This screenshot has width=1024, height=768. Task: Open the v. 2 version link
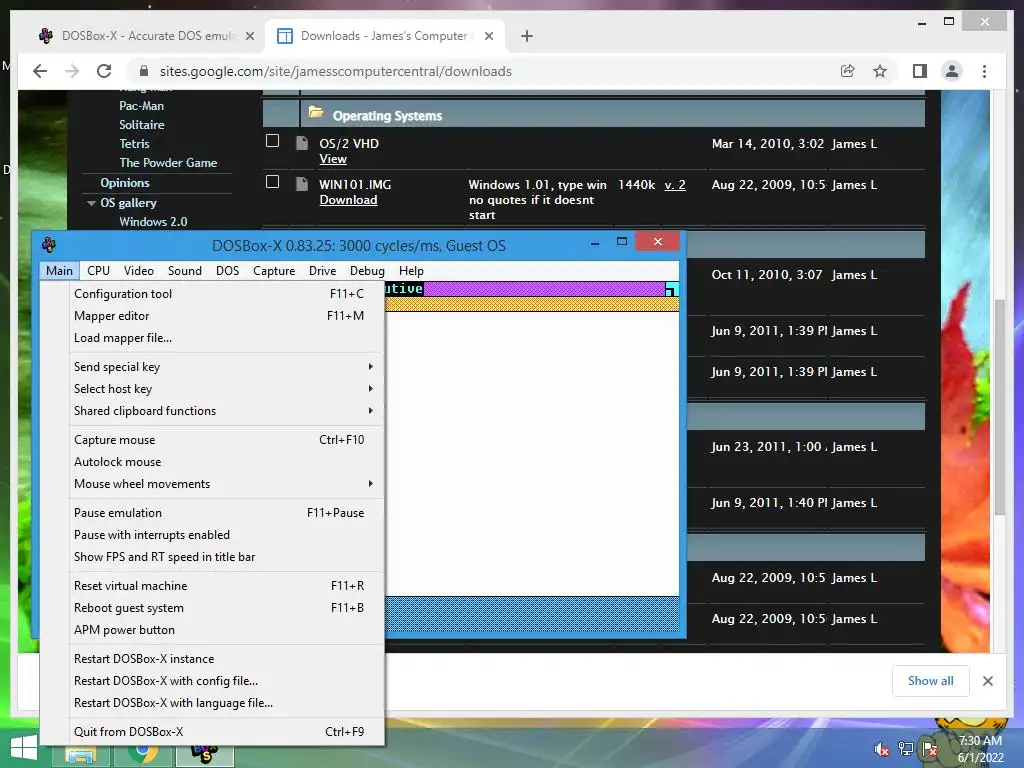[x=675, y=185]
